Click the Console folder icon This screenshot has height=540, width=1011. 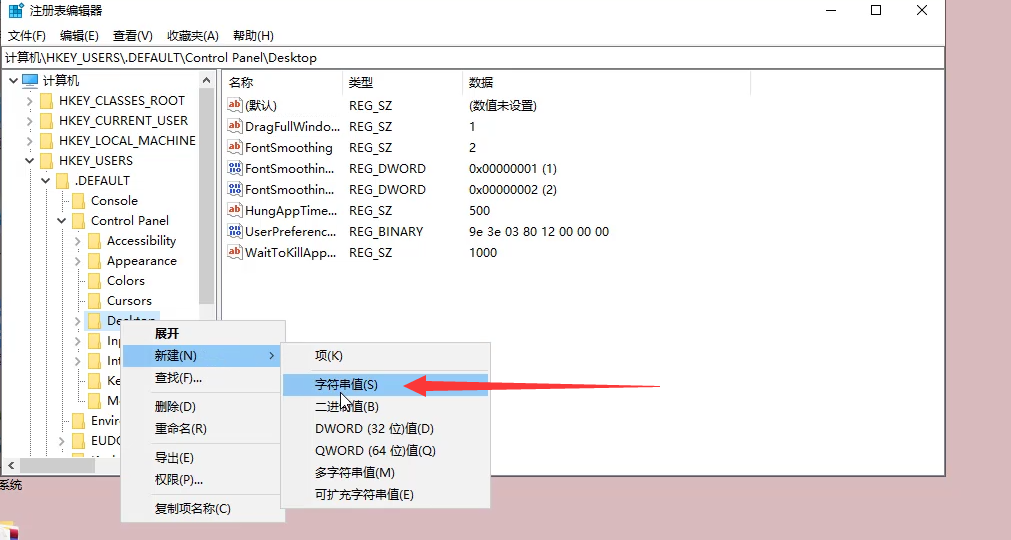[78, 201]
